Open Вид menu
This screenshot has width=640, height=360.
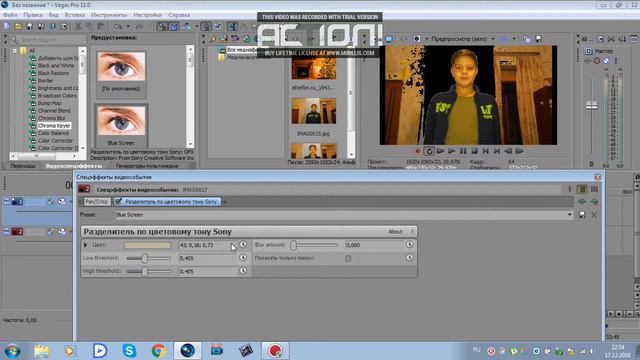coord(53,15)
